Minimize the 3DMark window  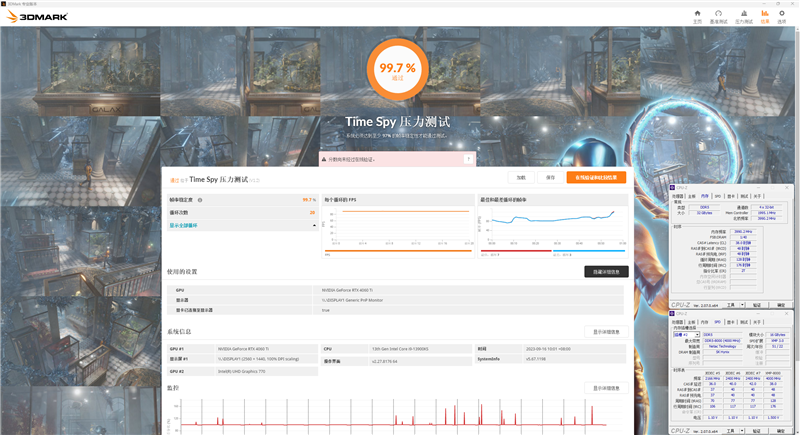(x=765, y=4)
